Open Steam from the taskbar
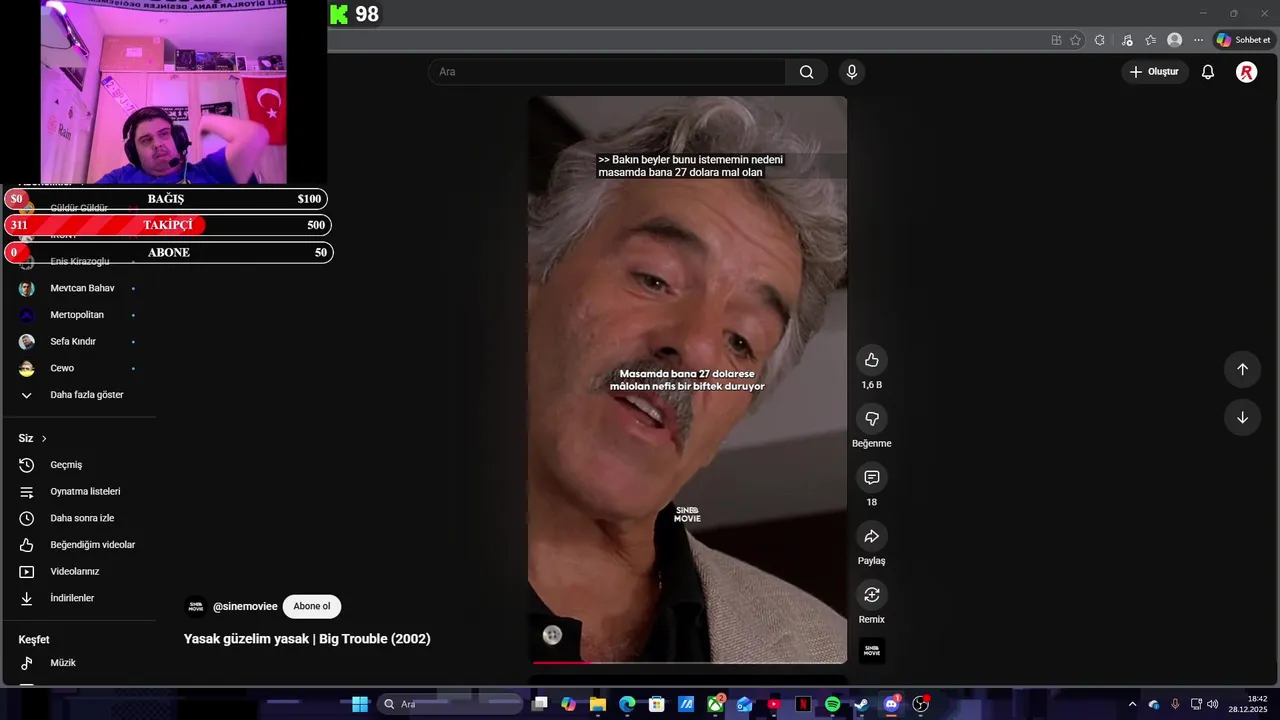Image resolution: width=1280 pixels, height=720 pixels. (x=861, y=704)
